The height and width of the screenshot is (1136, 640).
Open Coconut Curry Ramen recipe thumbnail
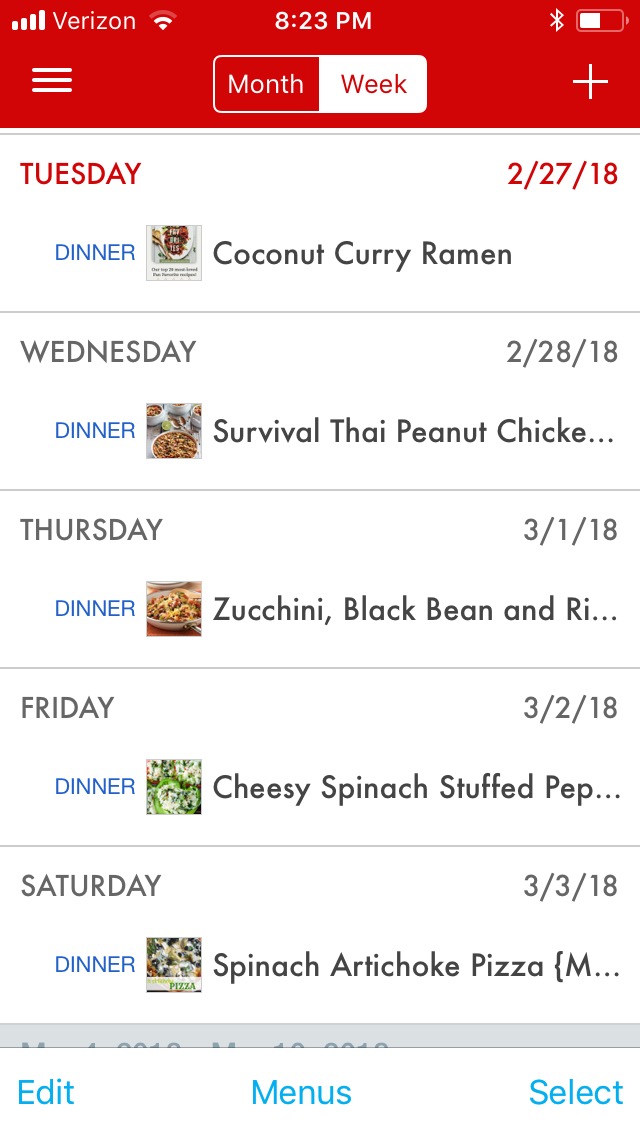174,253
